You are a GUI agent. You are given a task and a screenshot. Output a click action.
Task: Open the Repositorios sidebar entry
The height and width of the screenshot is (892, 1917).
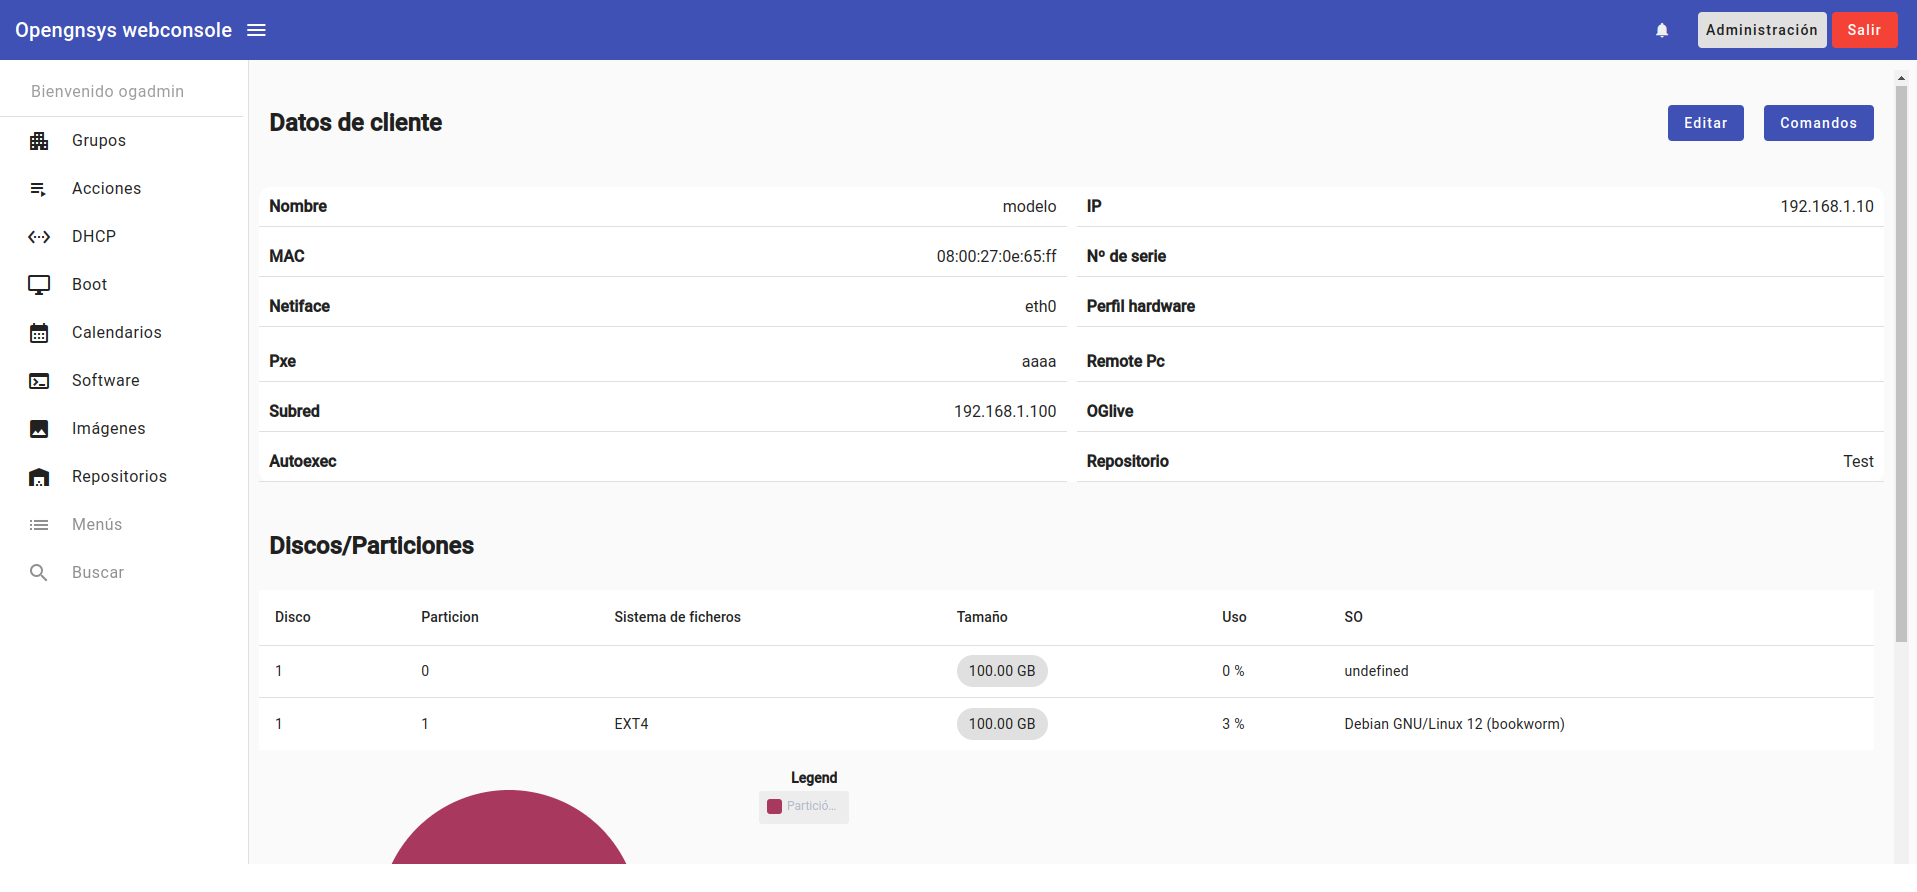pos(119,477)
